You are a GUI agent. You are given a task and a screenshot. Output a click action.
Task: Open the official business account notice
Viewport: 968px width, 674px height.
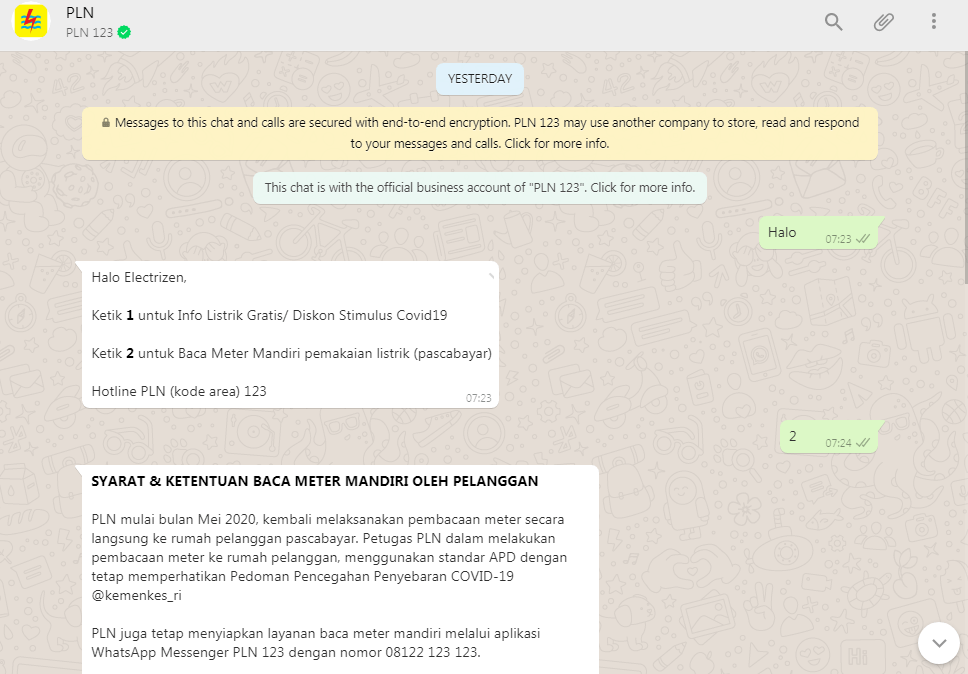[x=480, y=187]
